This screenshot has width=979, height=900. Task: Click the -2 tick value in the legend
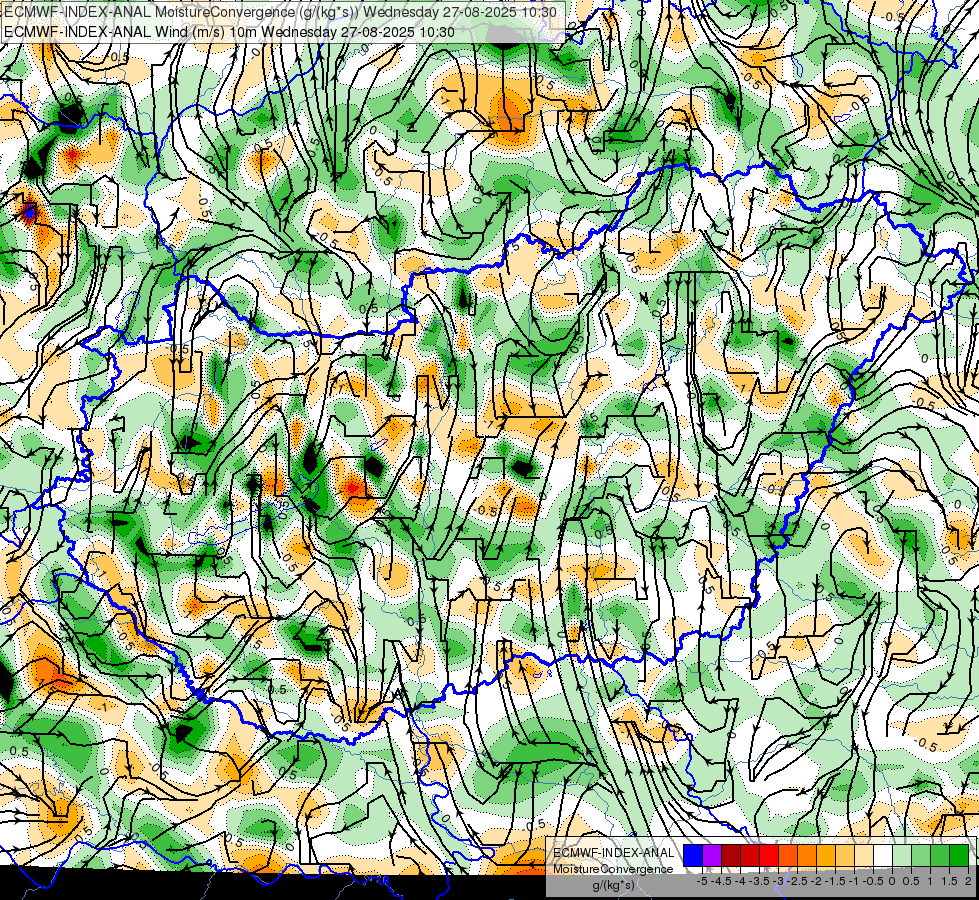[x=816, y=881]
